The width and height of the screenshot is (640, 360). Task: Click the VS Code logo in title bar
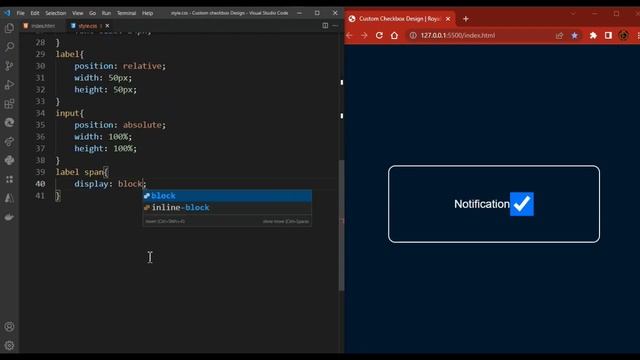(7, 13)
